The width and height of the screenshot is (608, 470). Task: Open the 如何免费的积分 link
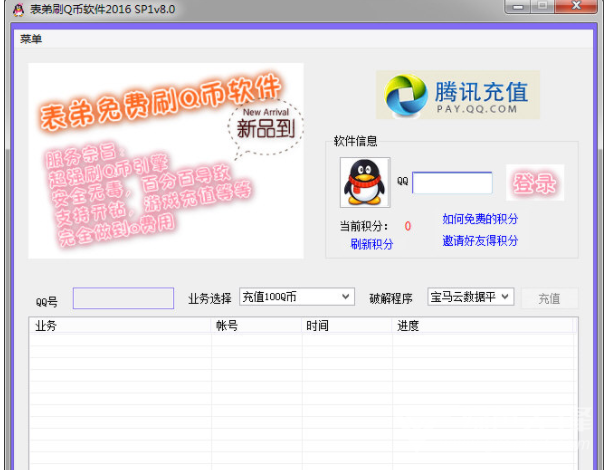480,219
